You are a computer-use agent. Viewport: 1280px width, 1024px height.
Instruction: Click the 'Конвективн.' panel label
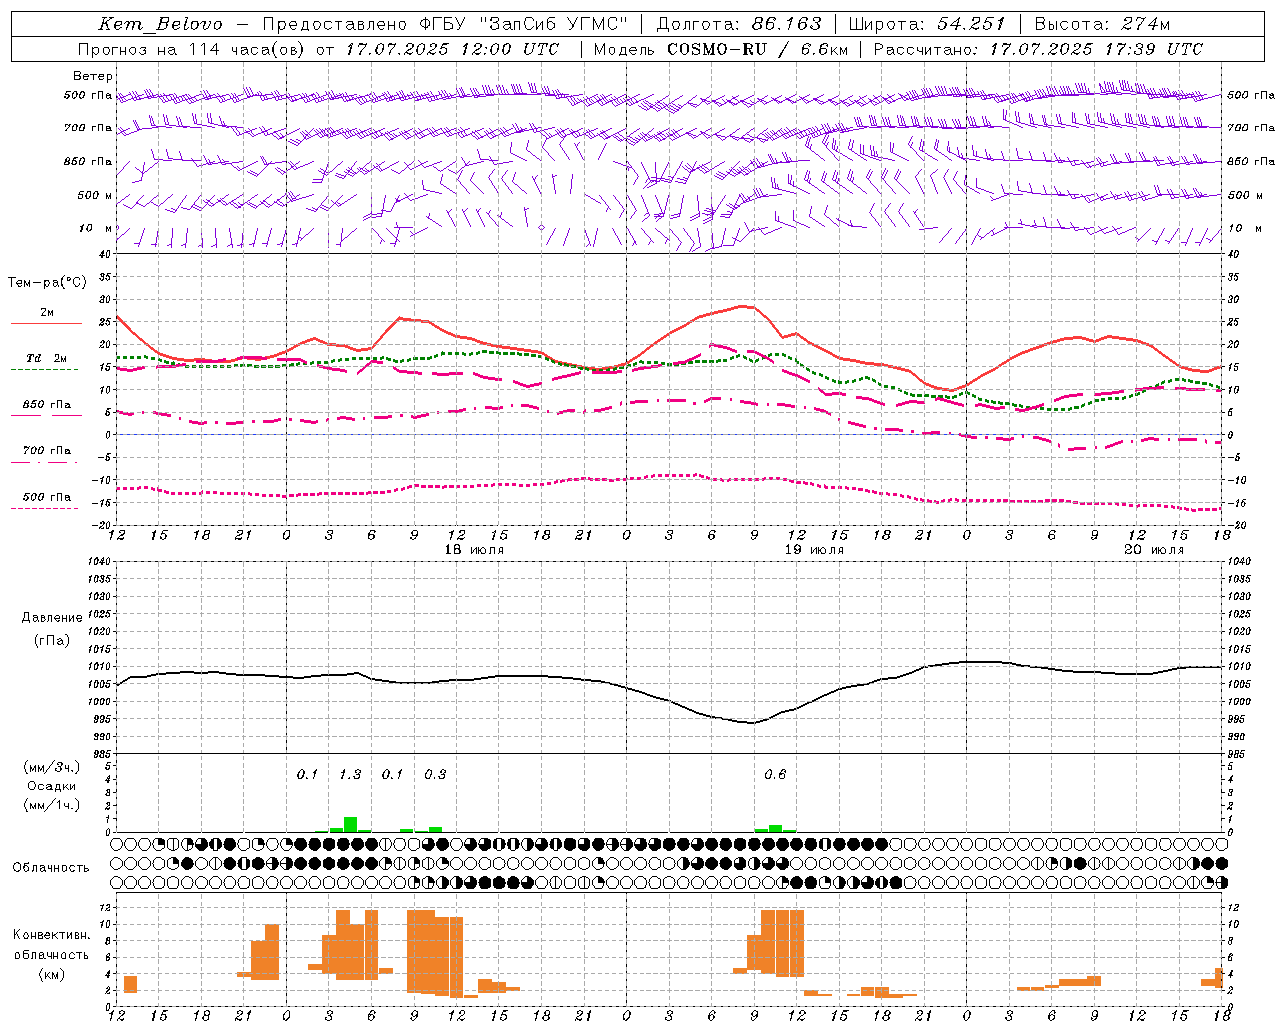click(x=51, y=935)
